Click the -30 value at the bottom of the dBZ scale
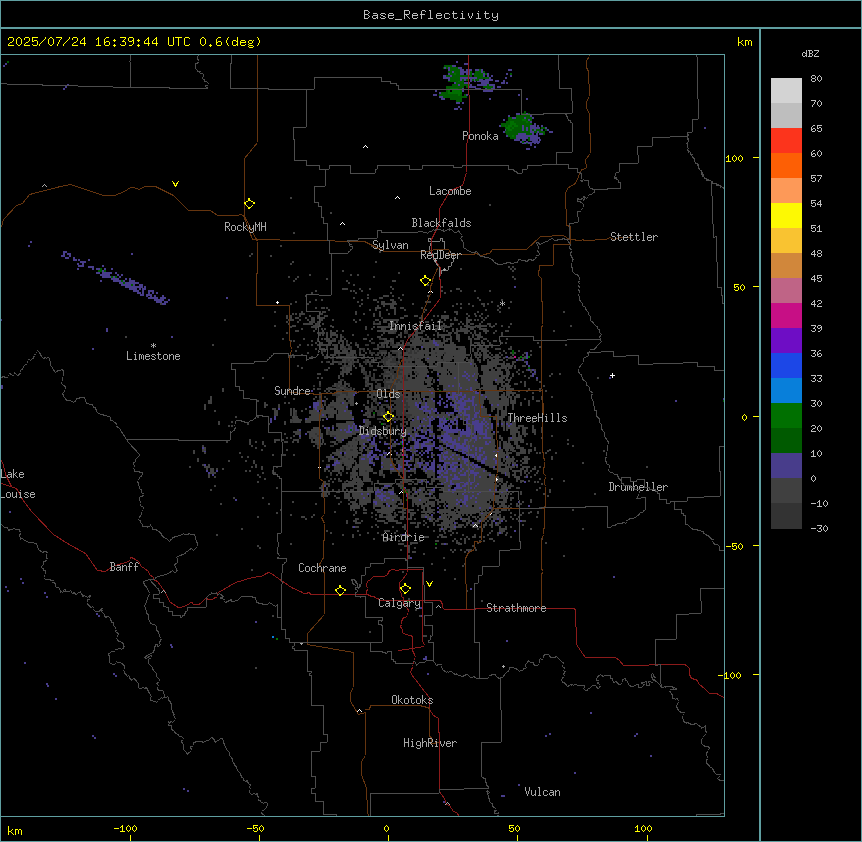This screenshot has height=842, width=862. 819,529
